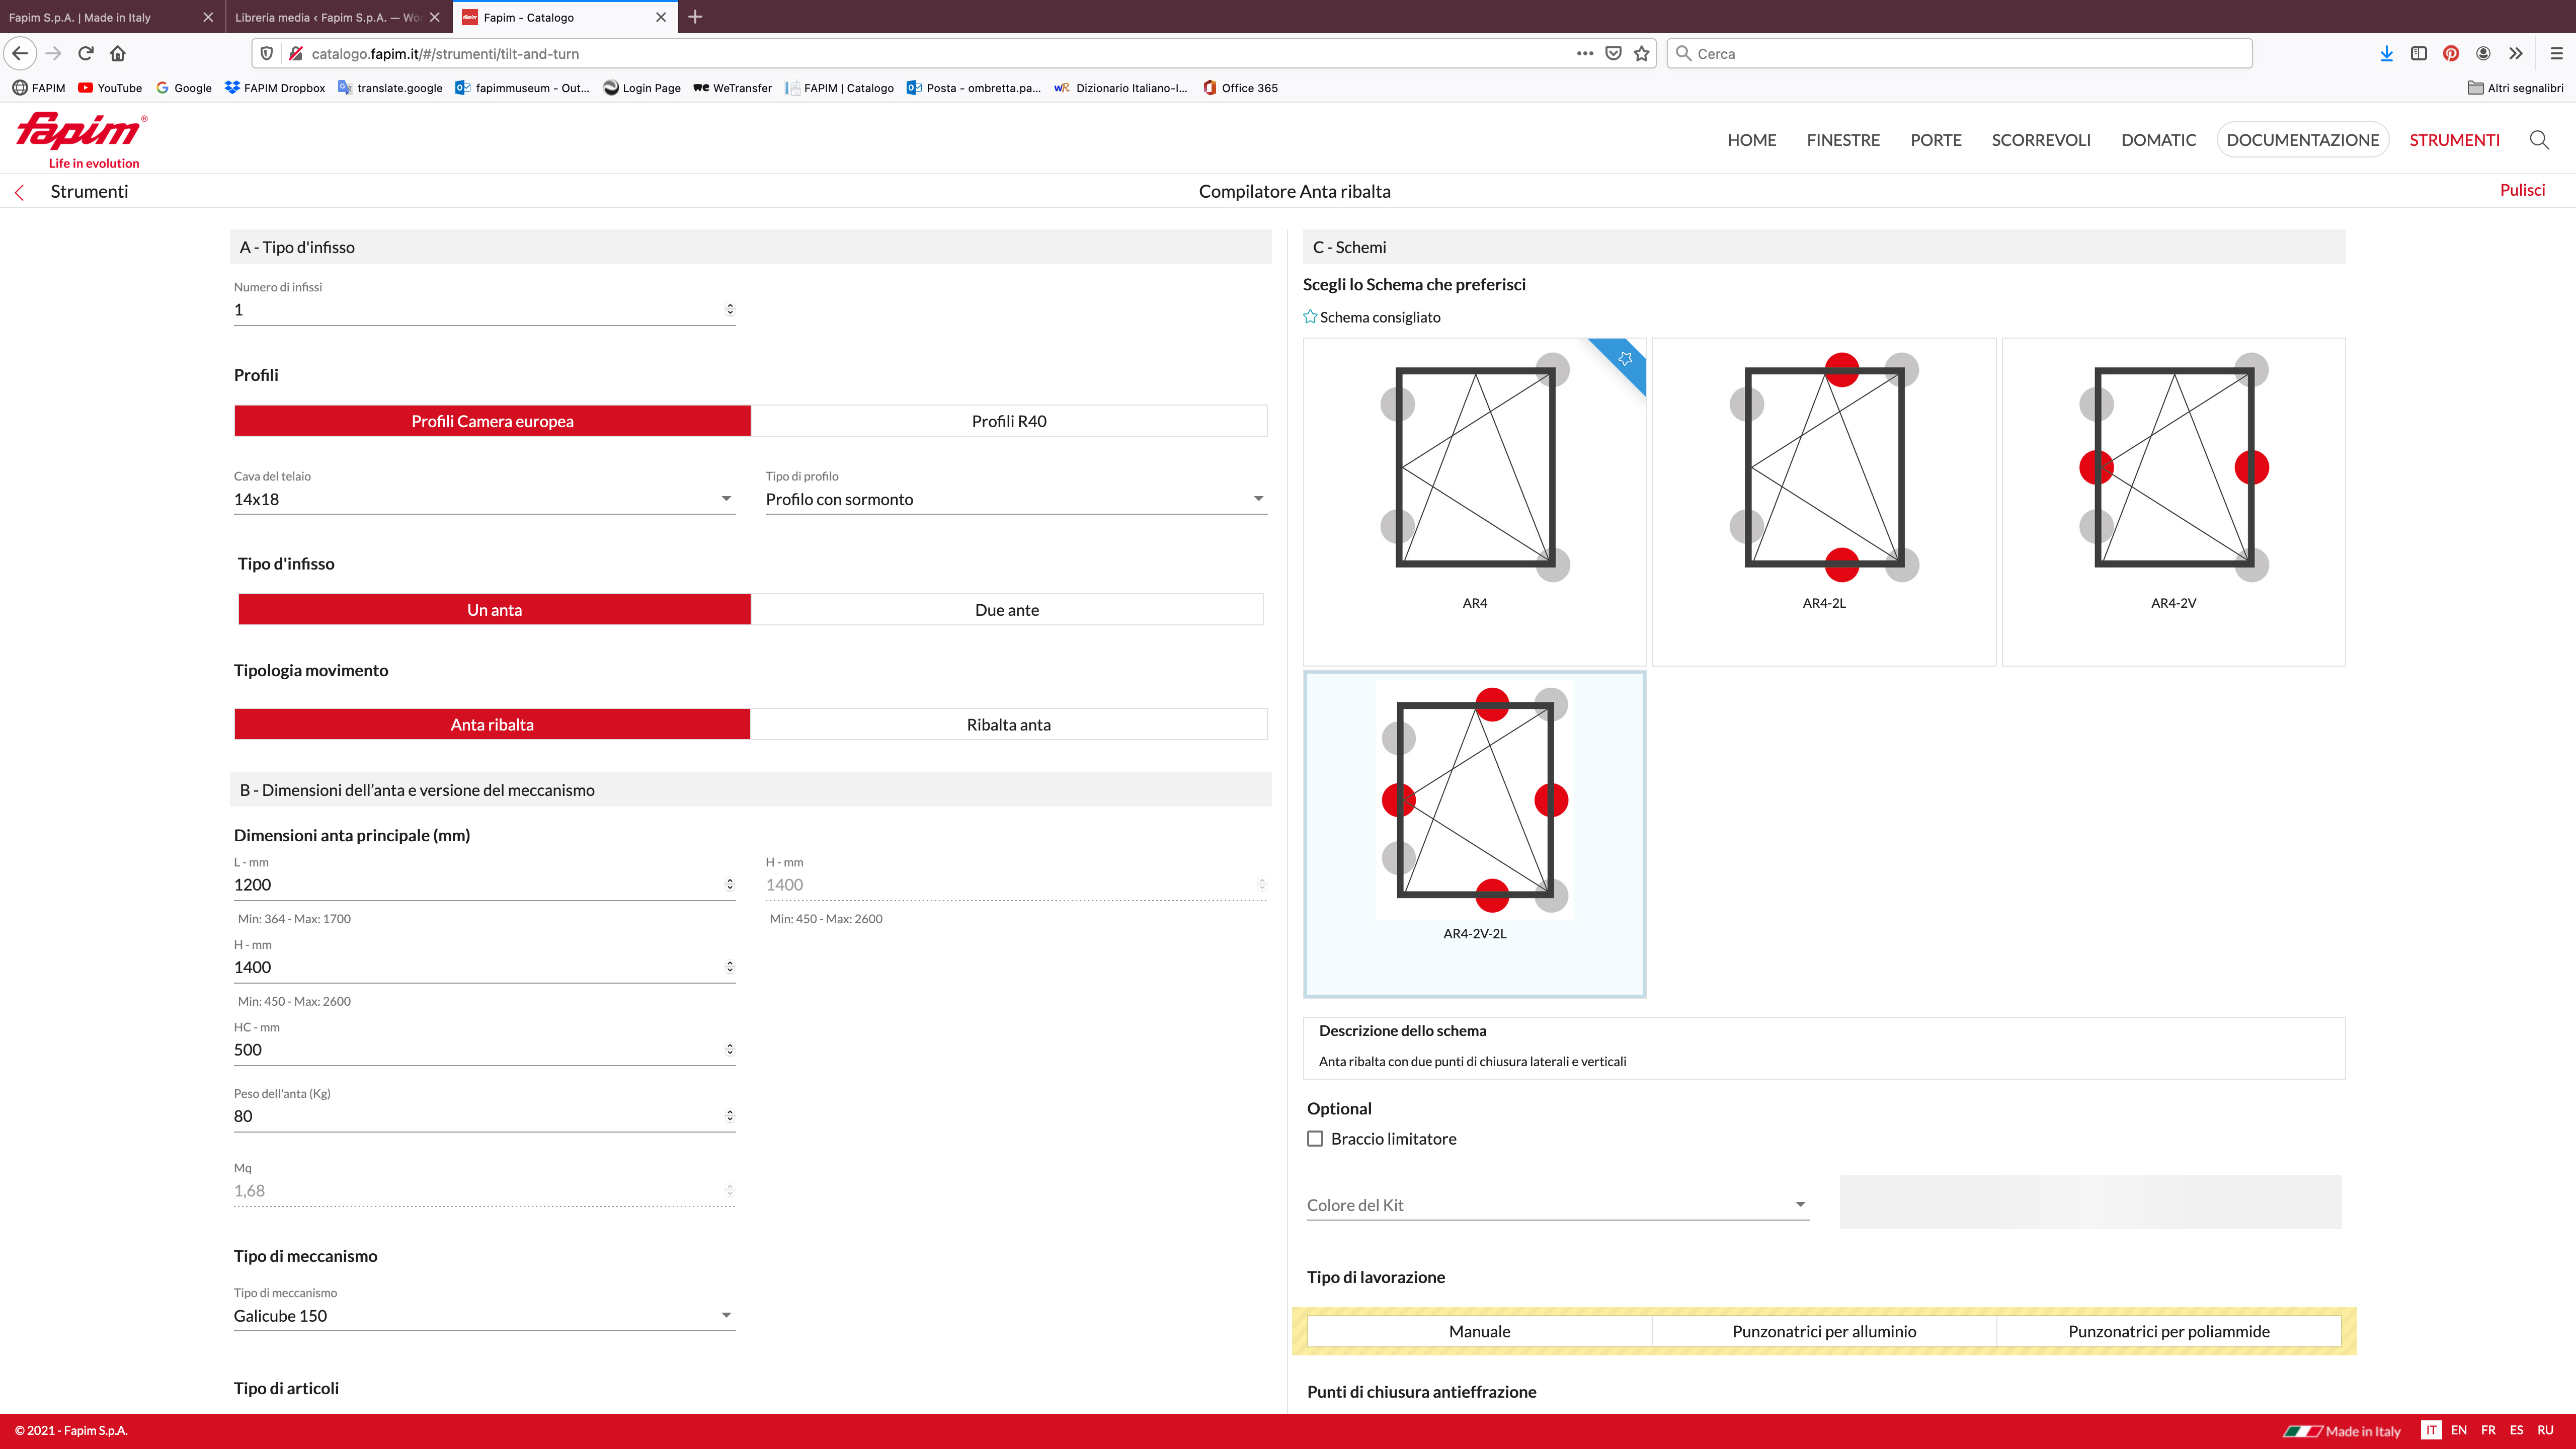The width and height of the screenshot is (2576, 1449).
Task: Open the FINESTRE menu item
Action: click(1842, 140)
